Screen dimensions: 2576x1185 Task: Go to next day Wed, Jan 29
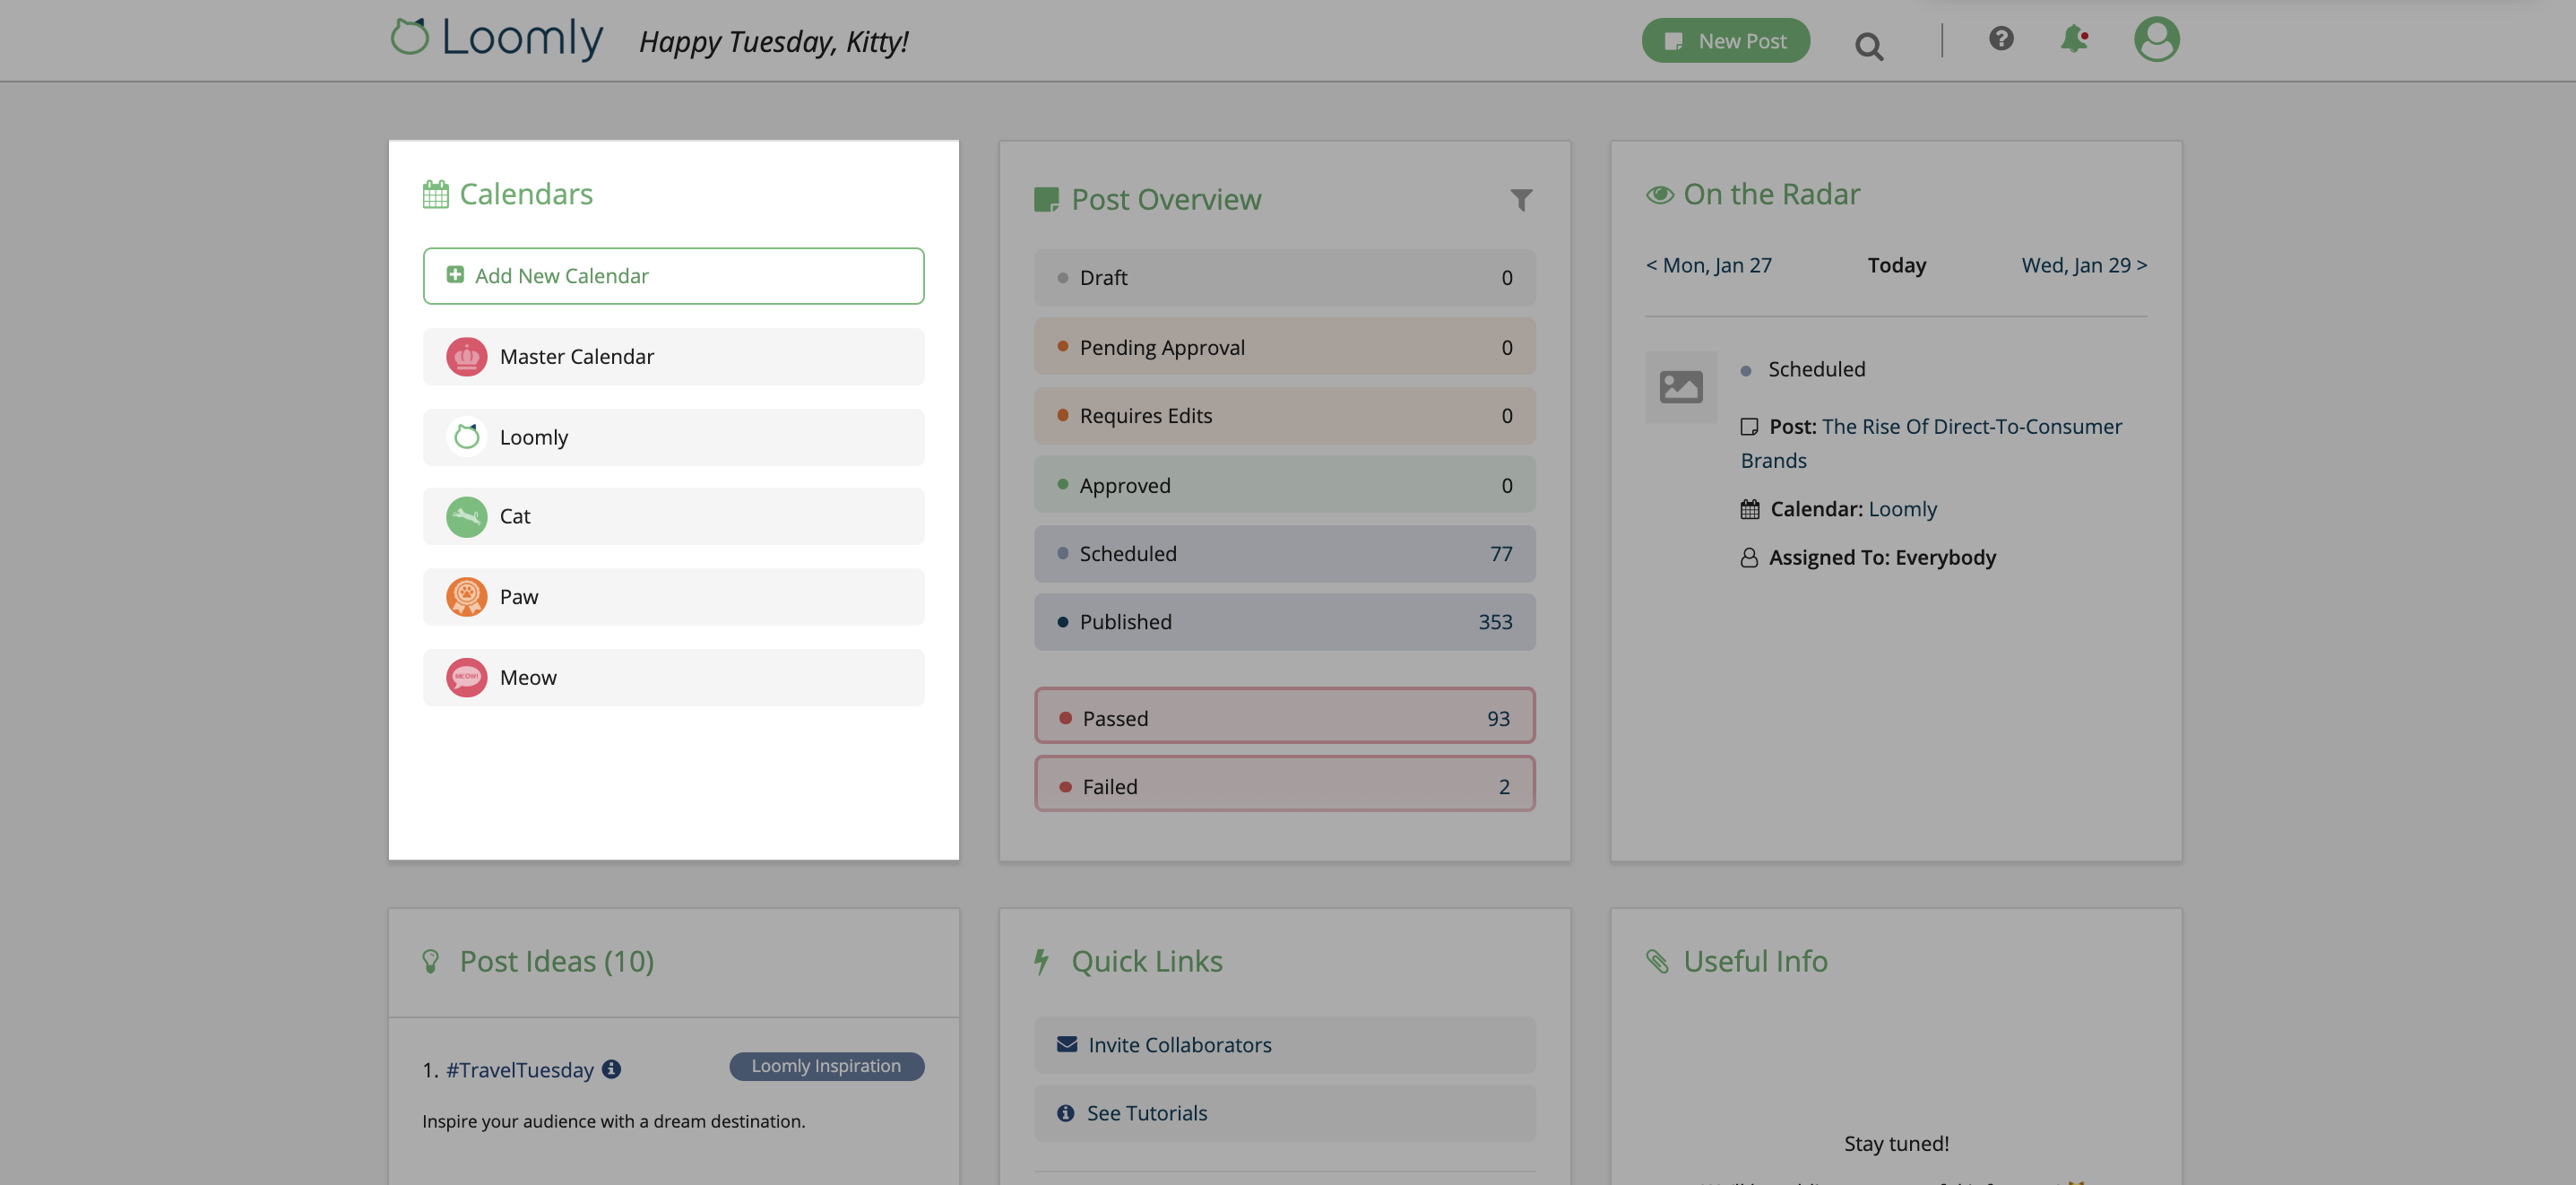pos(2084,265)
